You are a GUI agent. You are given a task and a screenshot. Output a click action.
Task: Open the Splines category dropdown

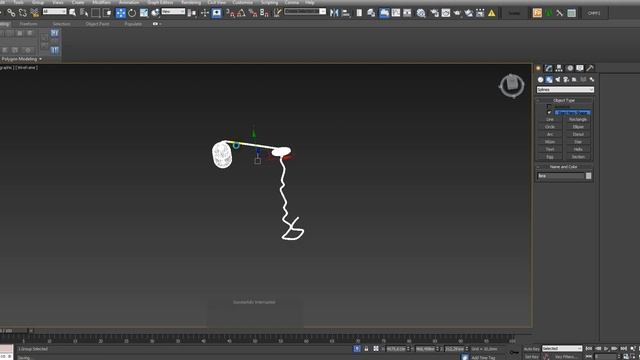565,89
